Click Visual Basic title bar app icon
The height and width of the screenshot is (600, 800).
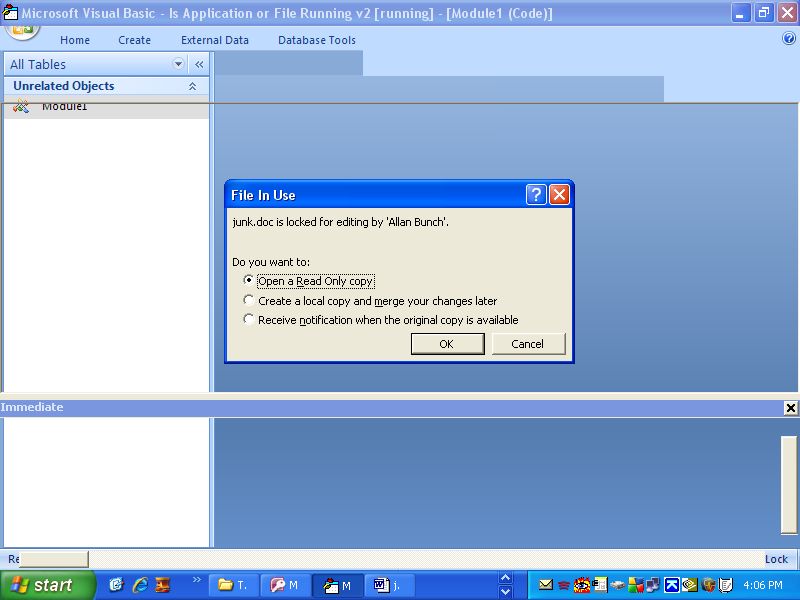(x=10, y=12)
